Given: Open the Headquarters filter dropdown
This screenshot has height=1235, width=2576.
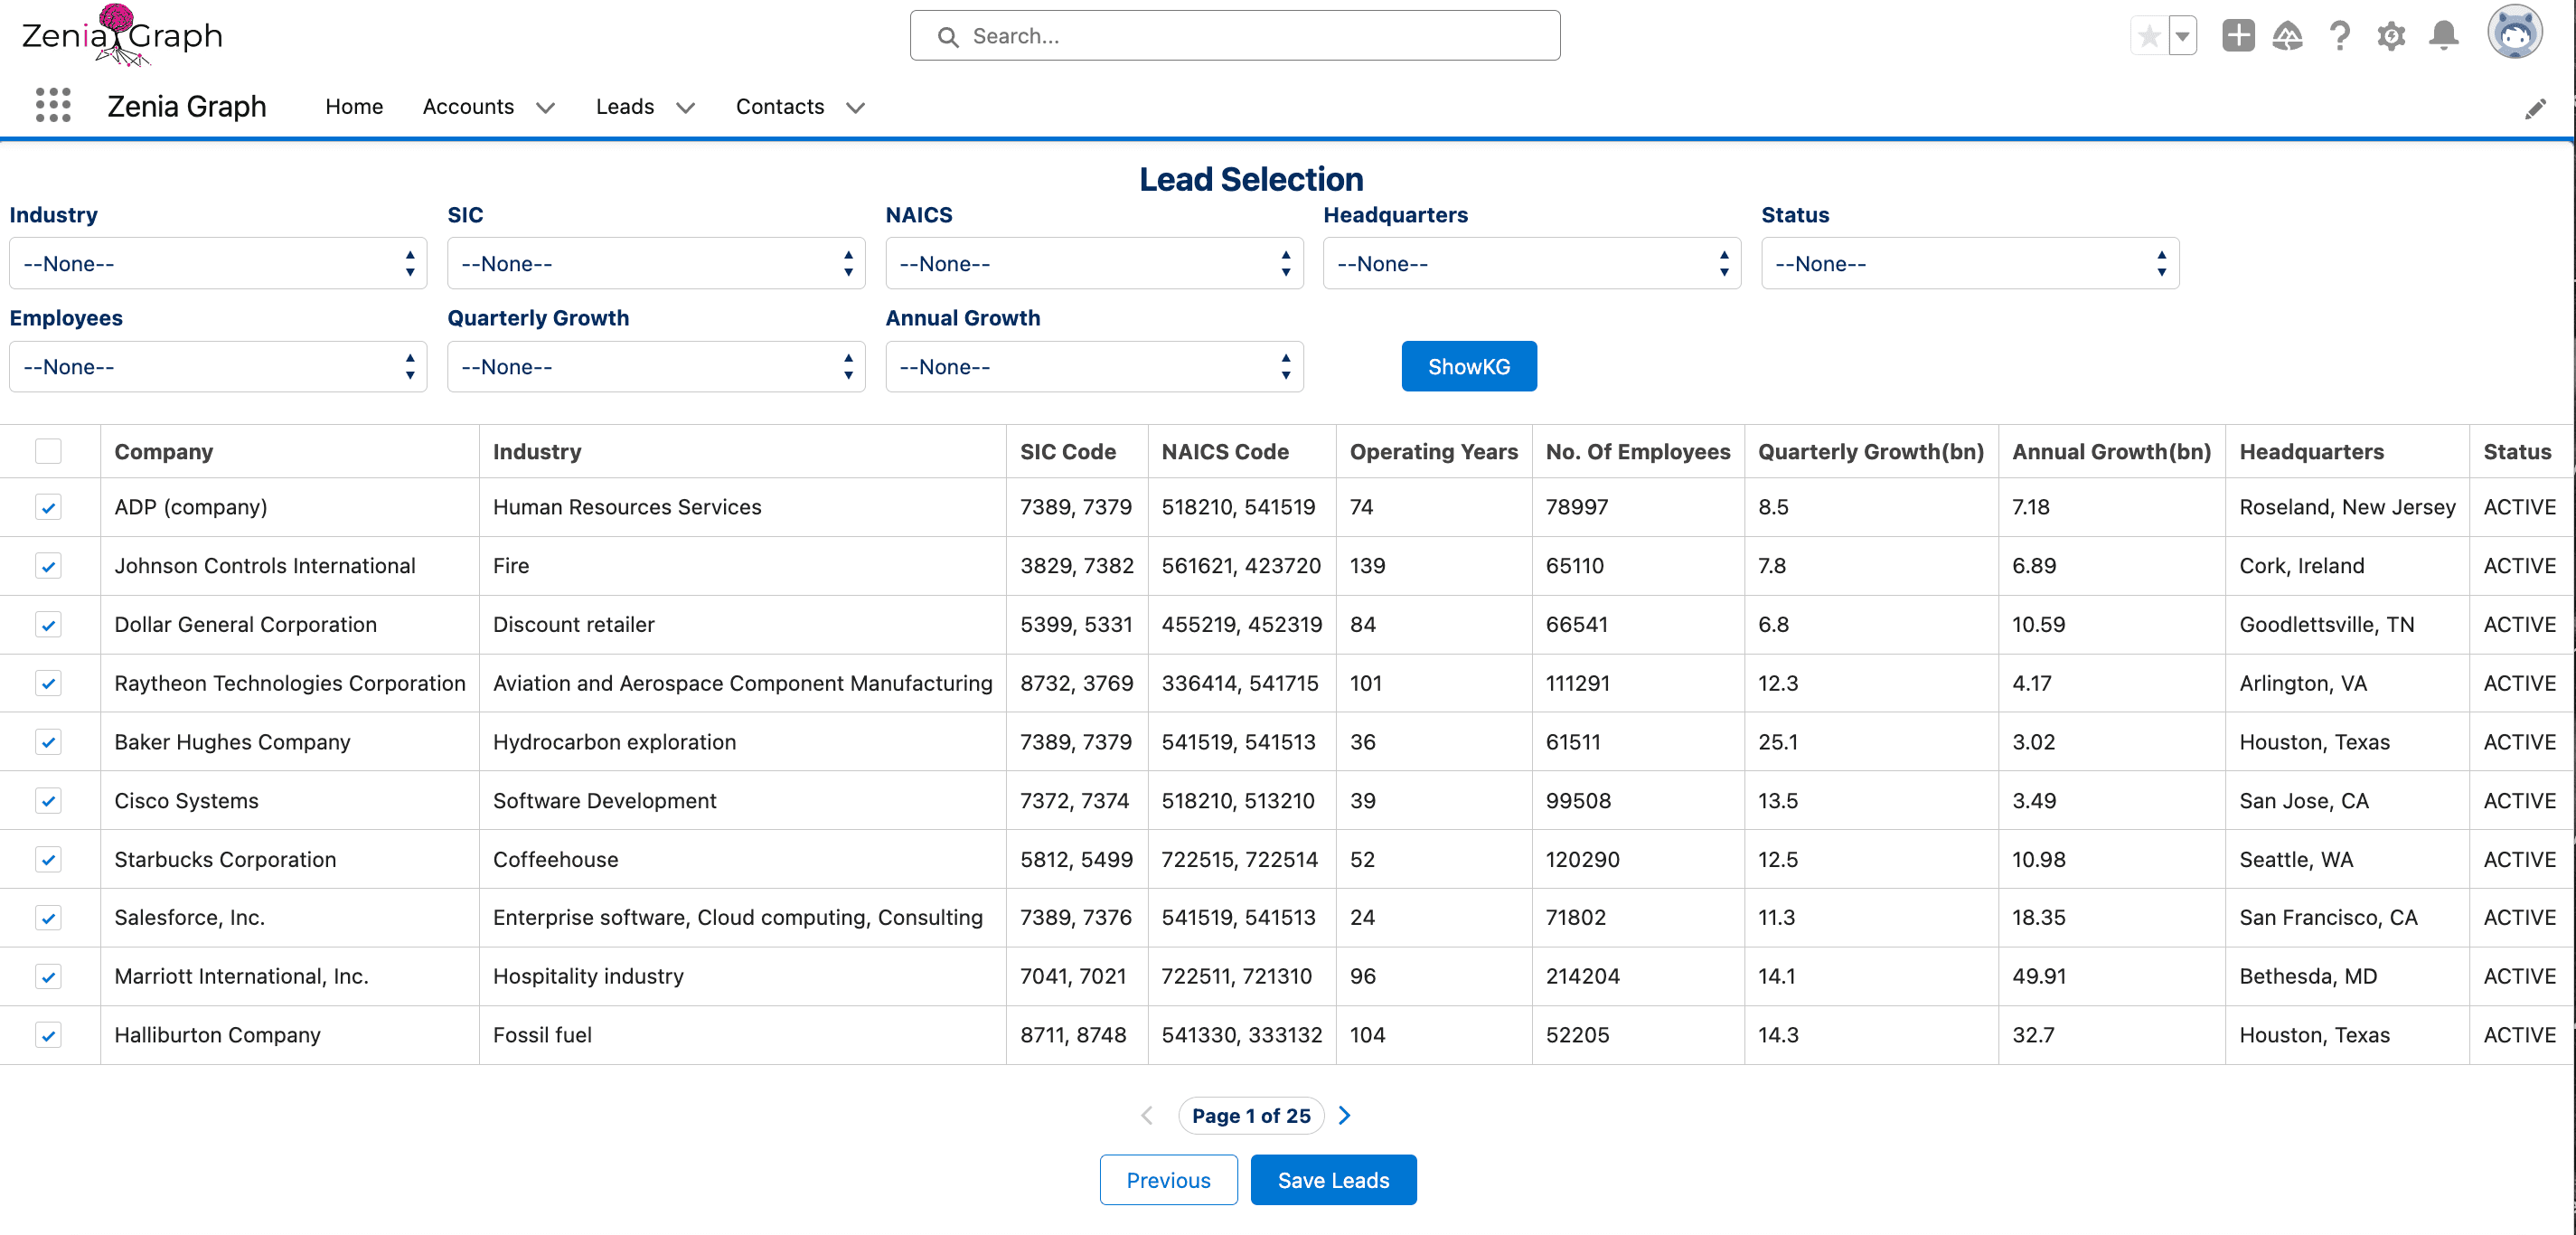Looking at the screenshot, I should coord(1532,264).
